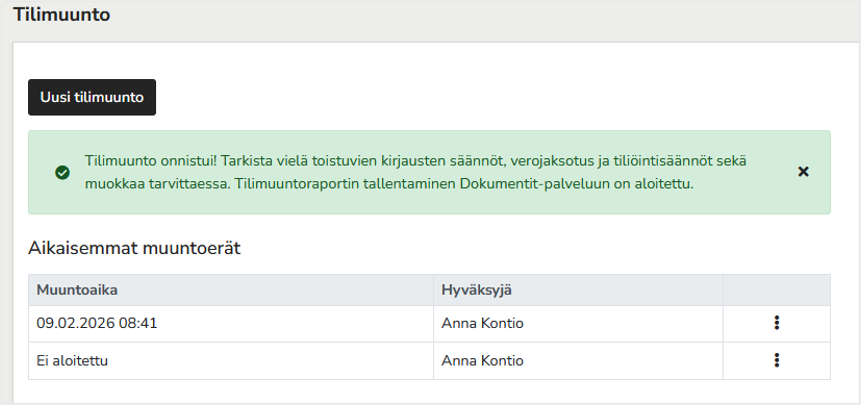This screenshot has width=861, height=405.
Task: Click the Uusi tilimuunto button
Action: 92,97
